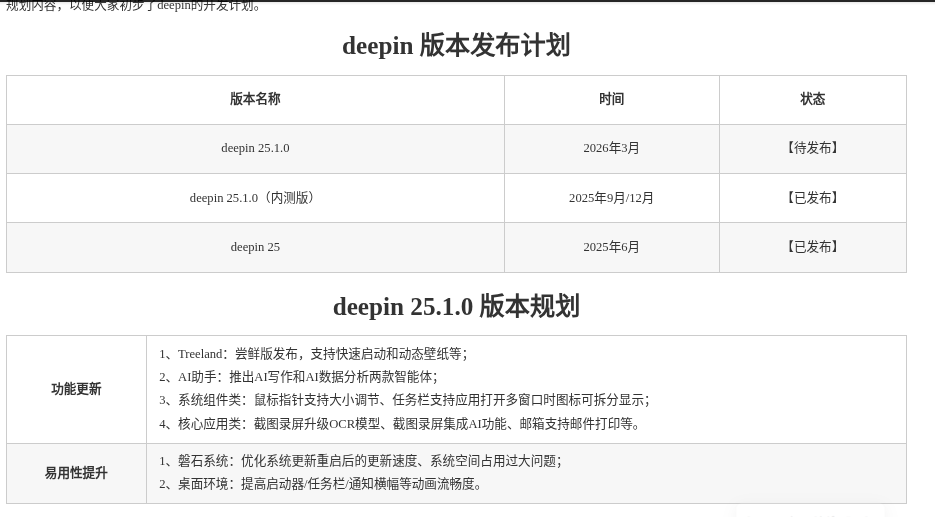
Task: Click the '【待发布】' status cell
Action: pyautogui.click(x=813, y=148)
